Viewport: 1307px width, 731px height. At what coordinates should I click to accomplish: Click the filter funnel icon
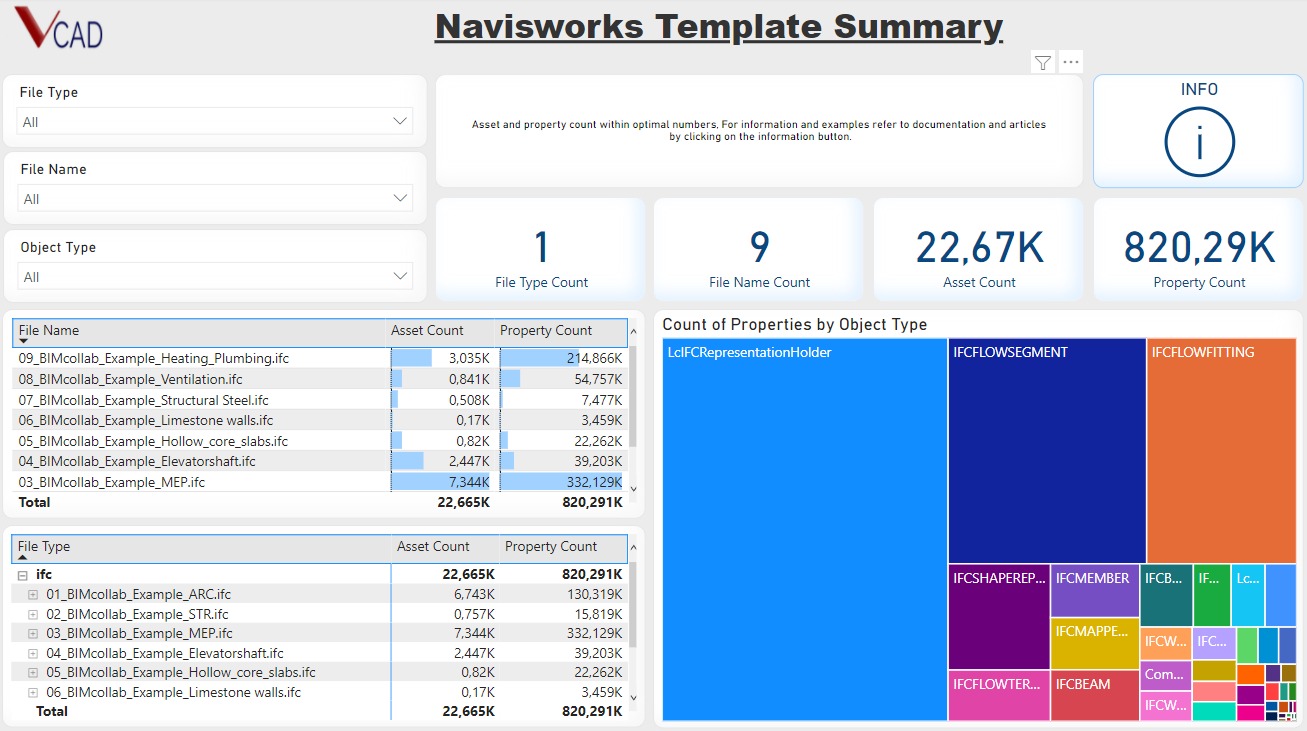[x=1043, y=63]
